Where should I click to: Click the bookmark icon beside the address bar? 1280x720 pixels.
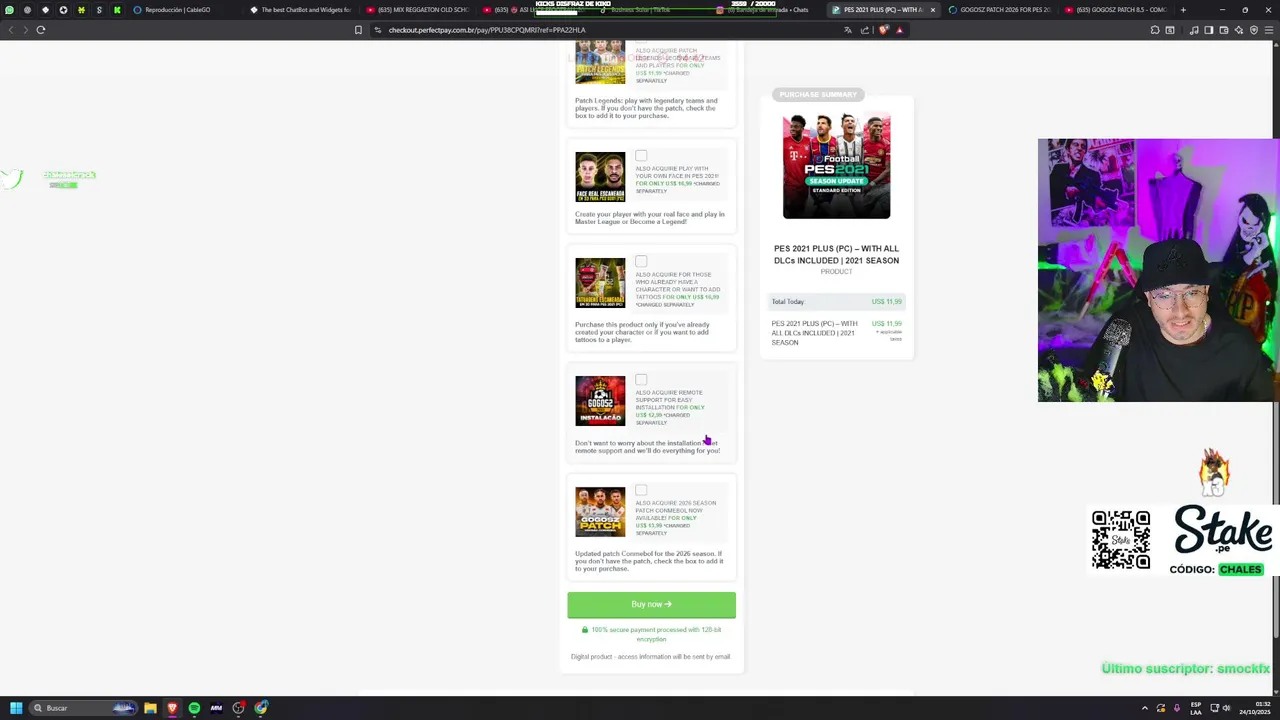point(358,30)
